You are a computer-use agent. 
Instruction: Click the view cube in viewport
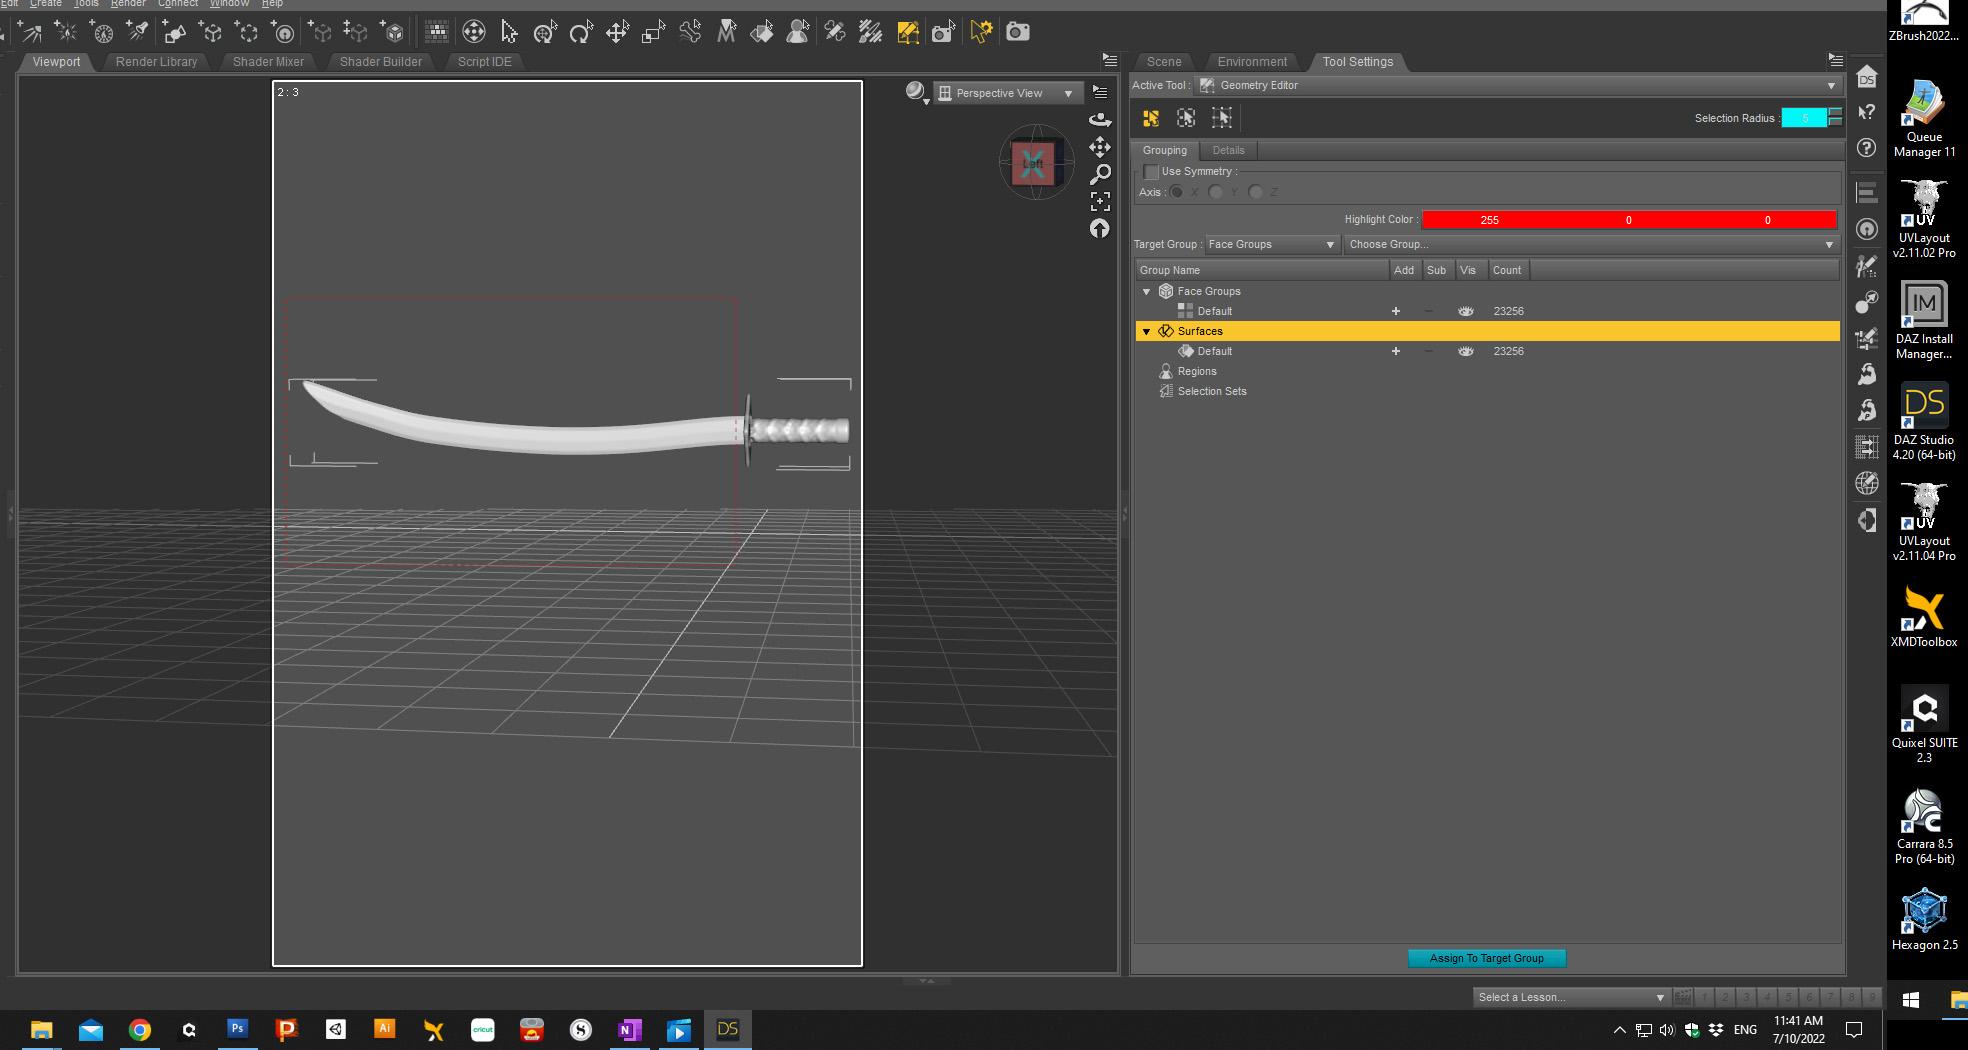coord(1034,163)
